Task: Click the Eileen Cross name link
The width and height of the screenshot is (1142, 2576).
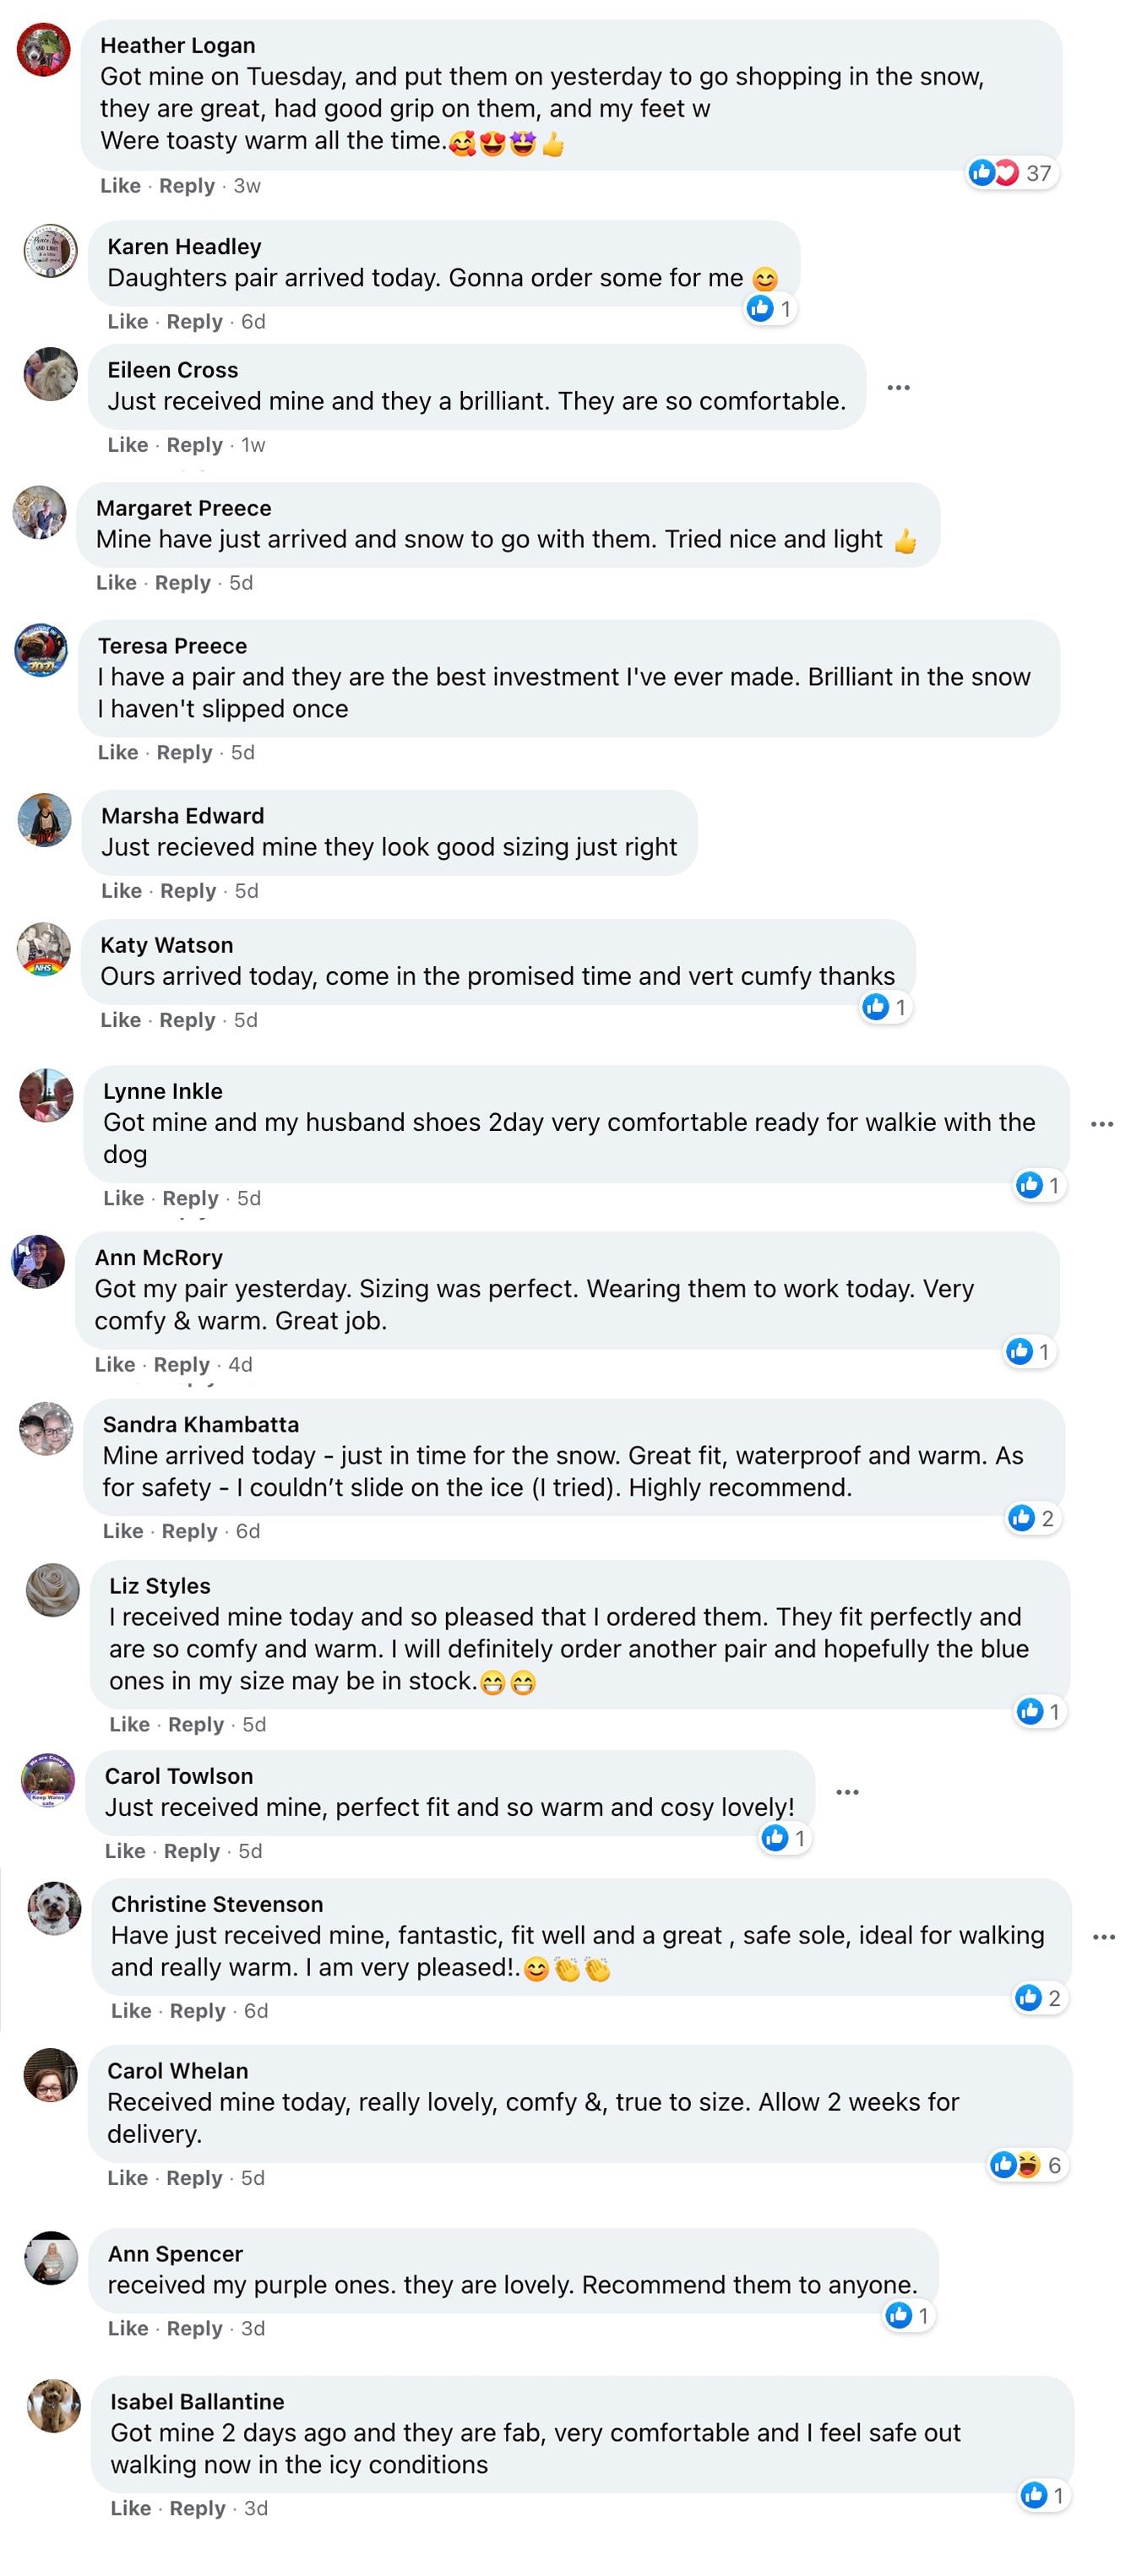Action: [x=172, y=370]
